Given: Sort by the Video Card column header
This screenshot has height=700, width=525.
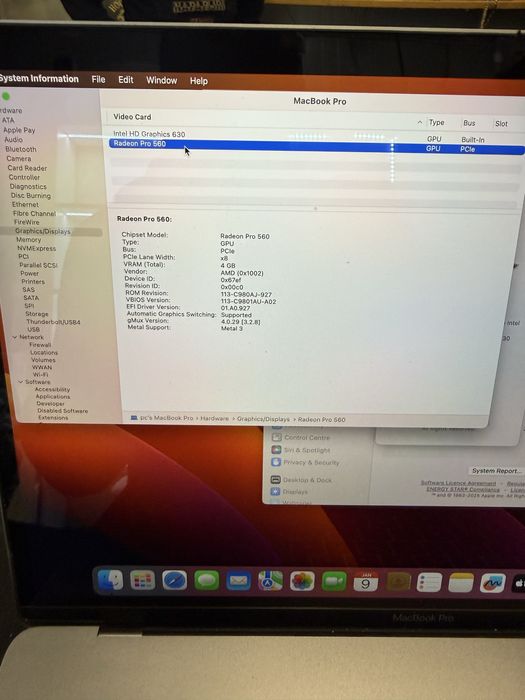Looking at the screenshot, I should coord(132,117).
